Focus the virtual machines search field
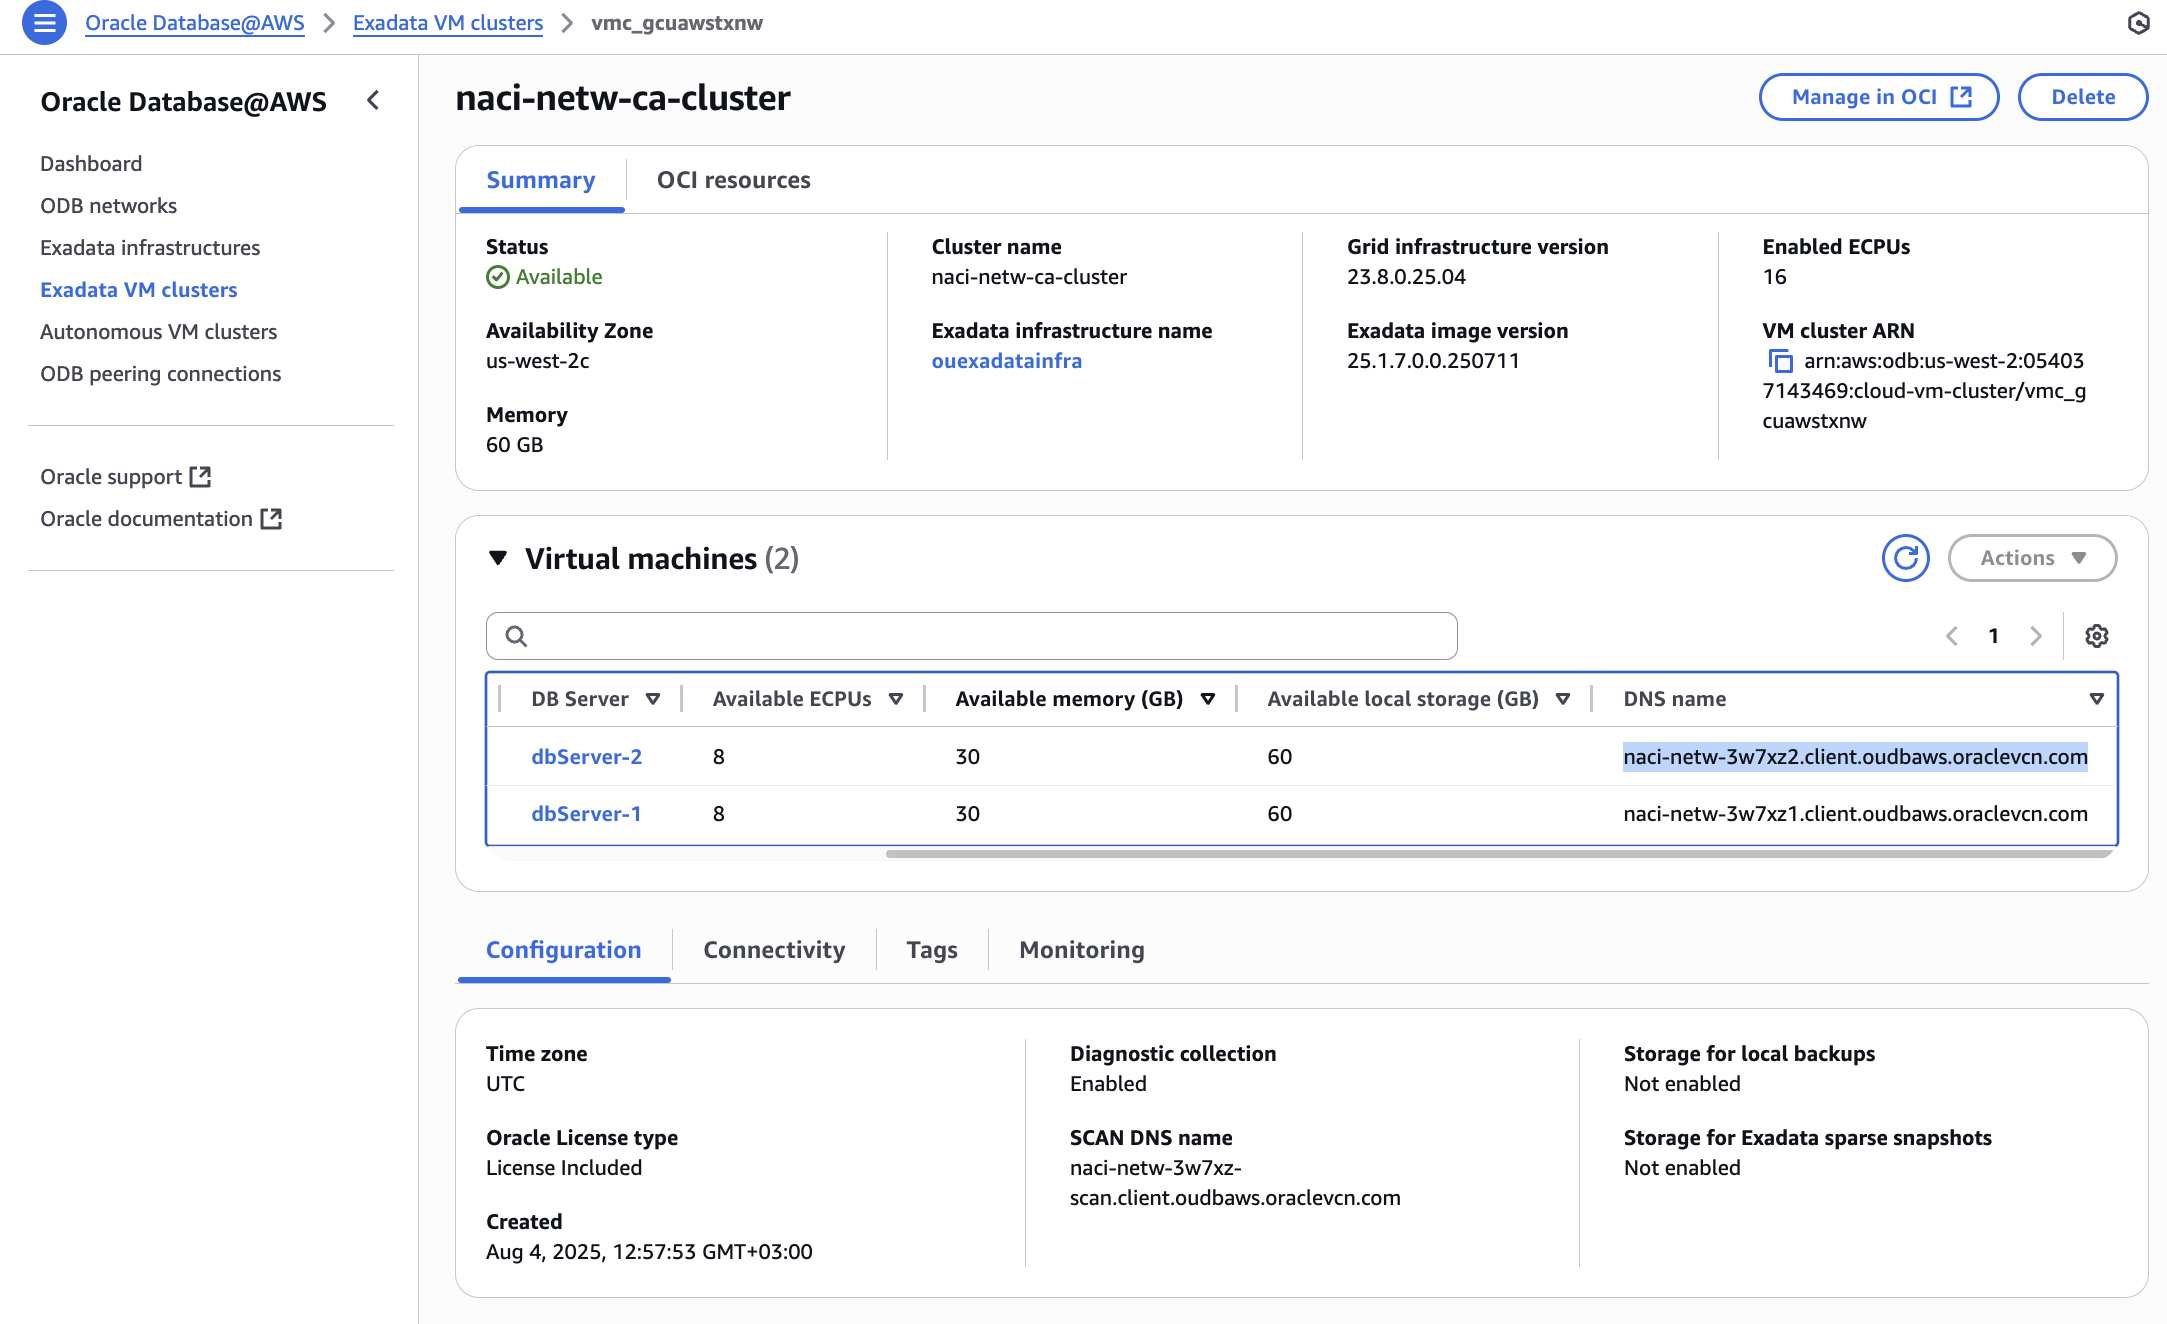This screenshot has width=2167, height=1324. (971, 636)
